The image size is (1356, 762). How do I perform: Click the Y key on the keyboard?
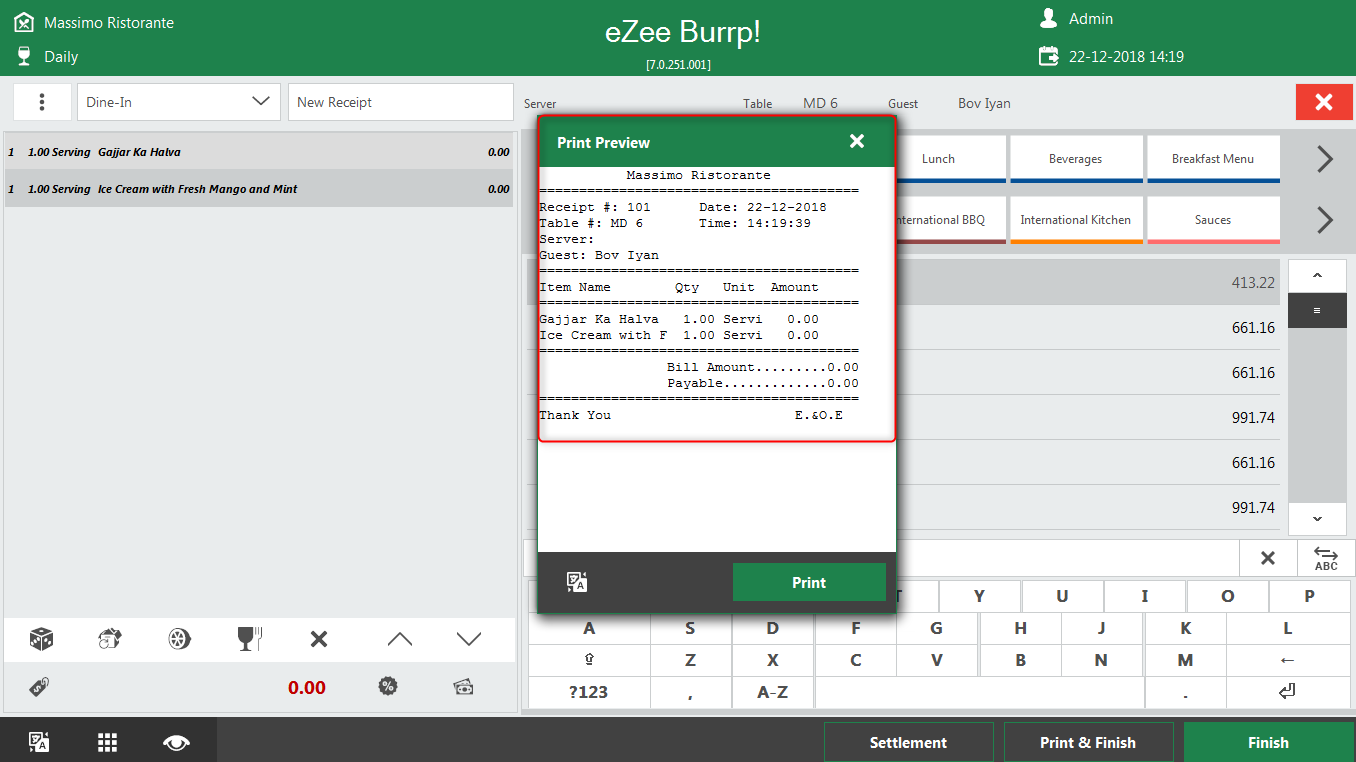979,596
